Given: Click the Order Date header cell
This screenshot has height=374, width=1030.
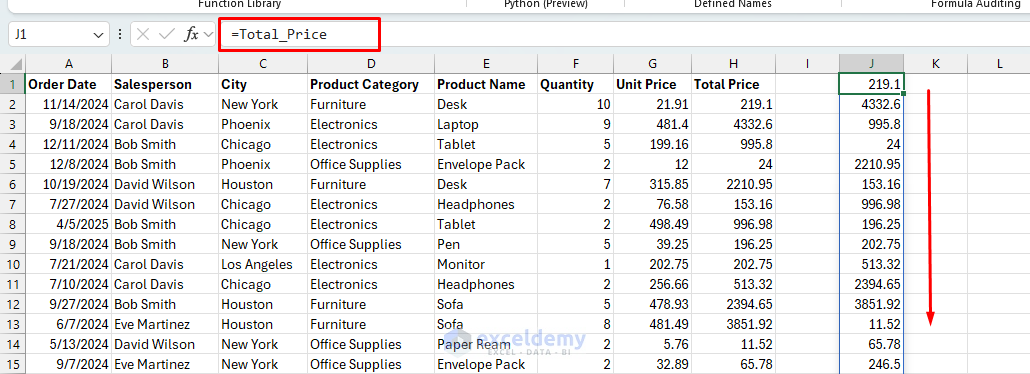Looking at the screenshot, I should (68, 84).
